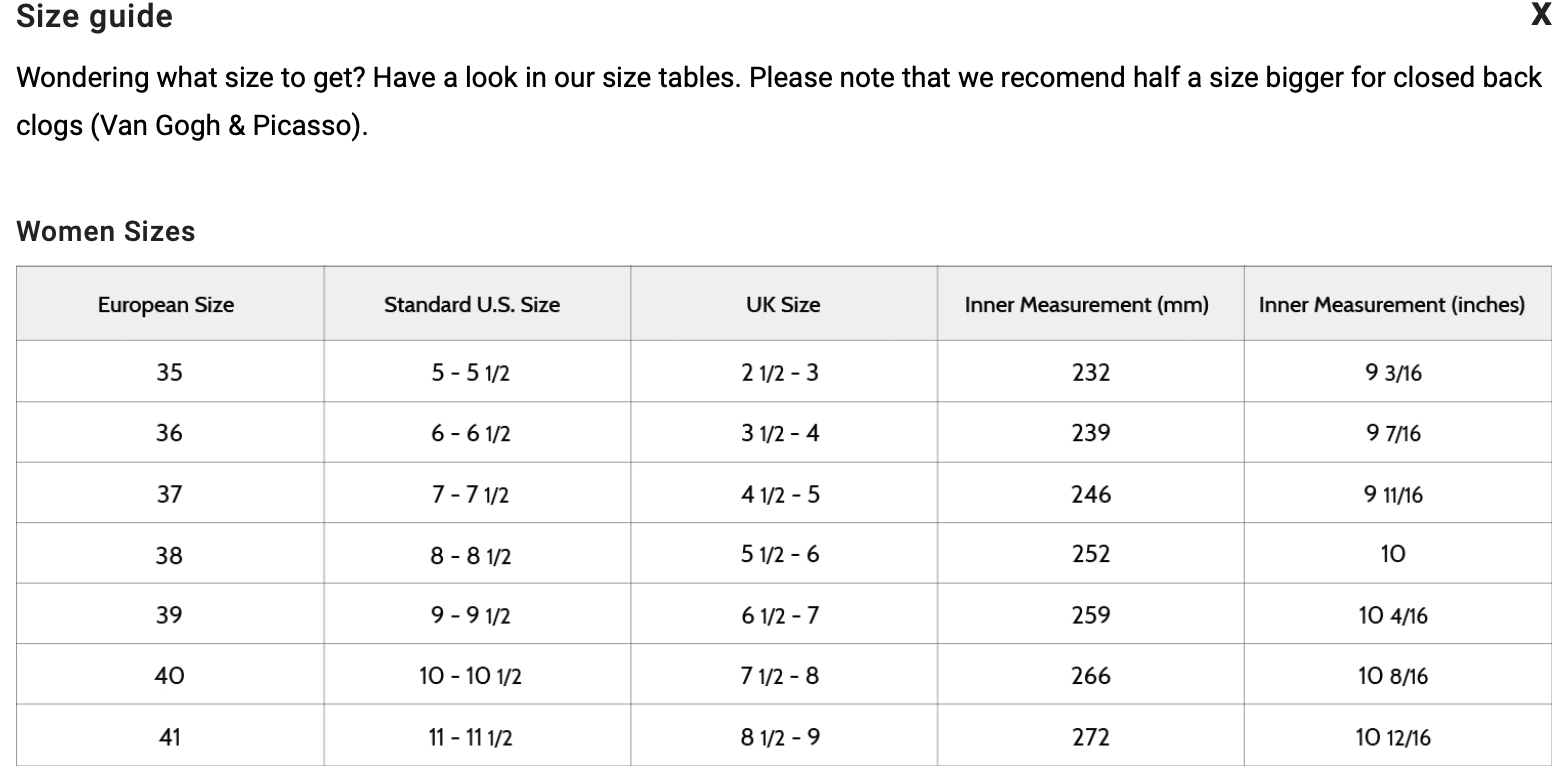The height and width of the screenshot is (778, 1562).
Task: Click the U.S. size 10 - 10 1/2 cell
Action: pyautogui.click(x=471, y=677)
